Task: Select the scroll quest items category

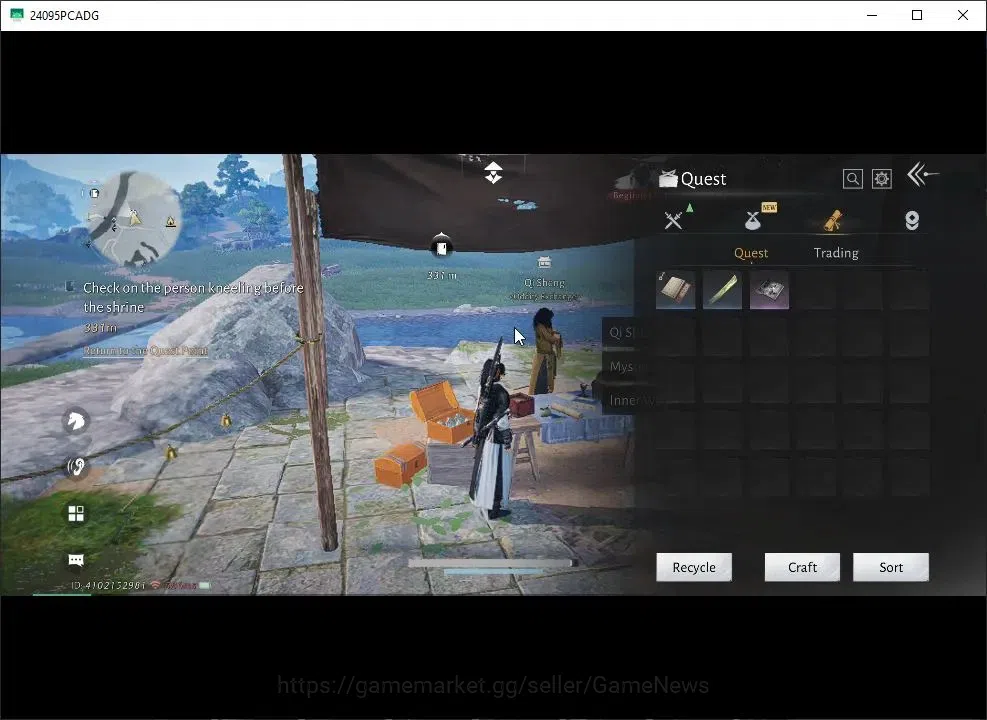Action: 833,220
